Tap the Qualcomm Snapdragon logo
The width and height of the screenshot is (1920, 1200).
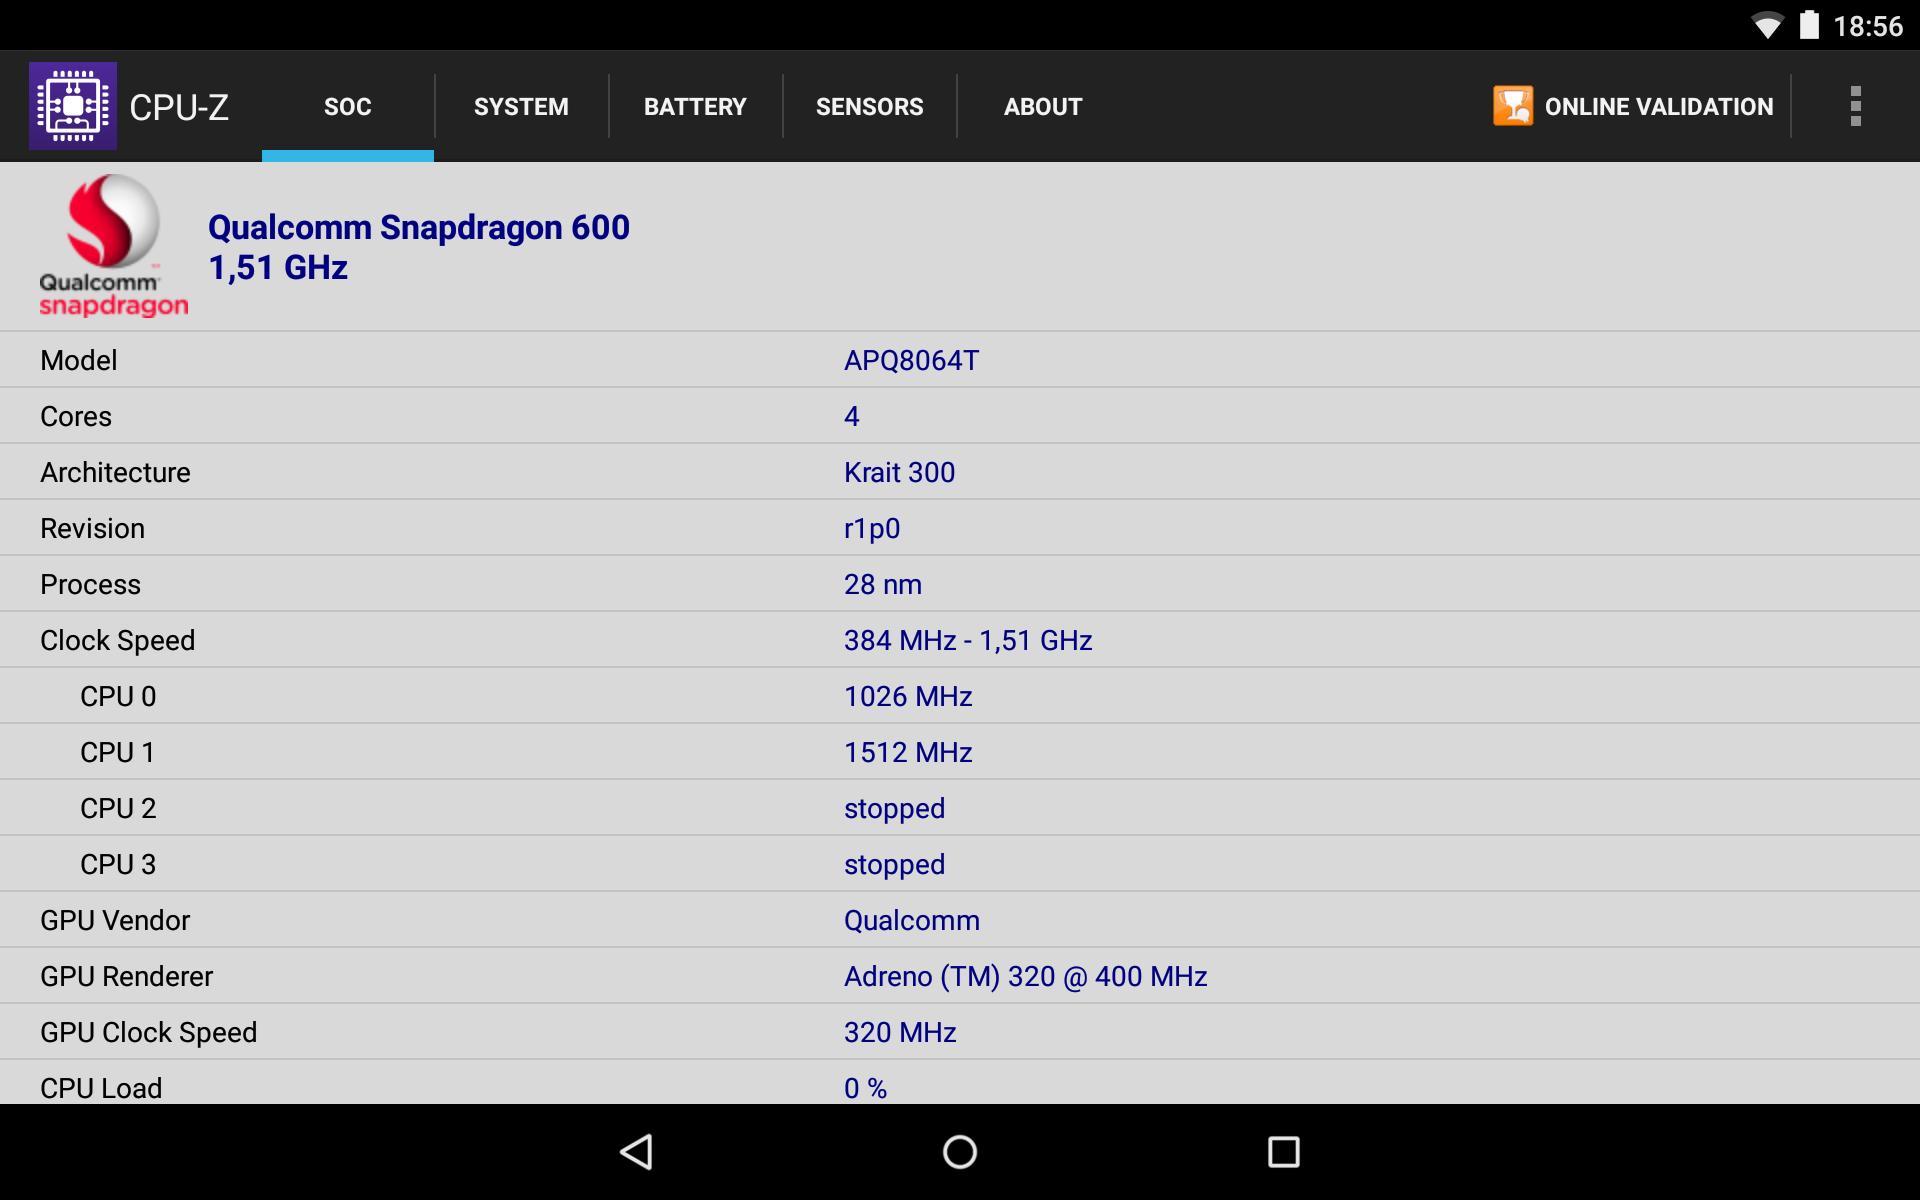tap(113, 246)
